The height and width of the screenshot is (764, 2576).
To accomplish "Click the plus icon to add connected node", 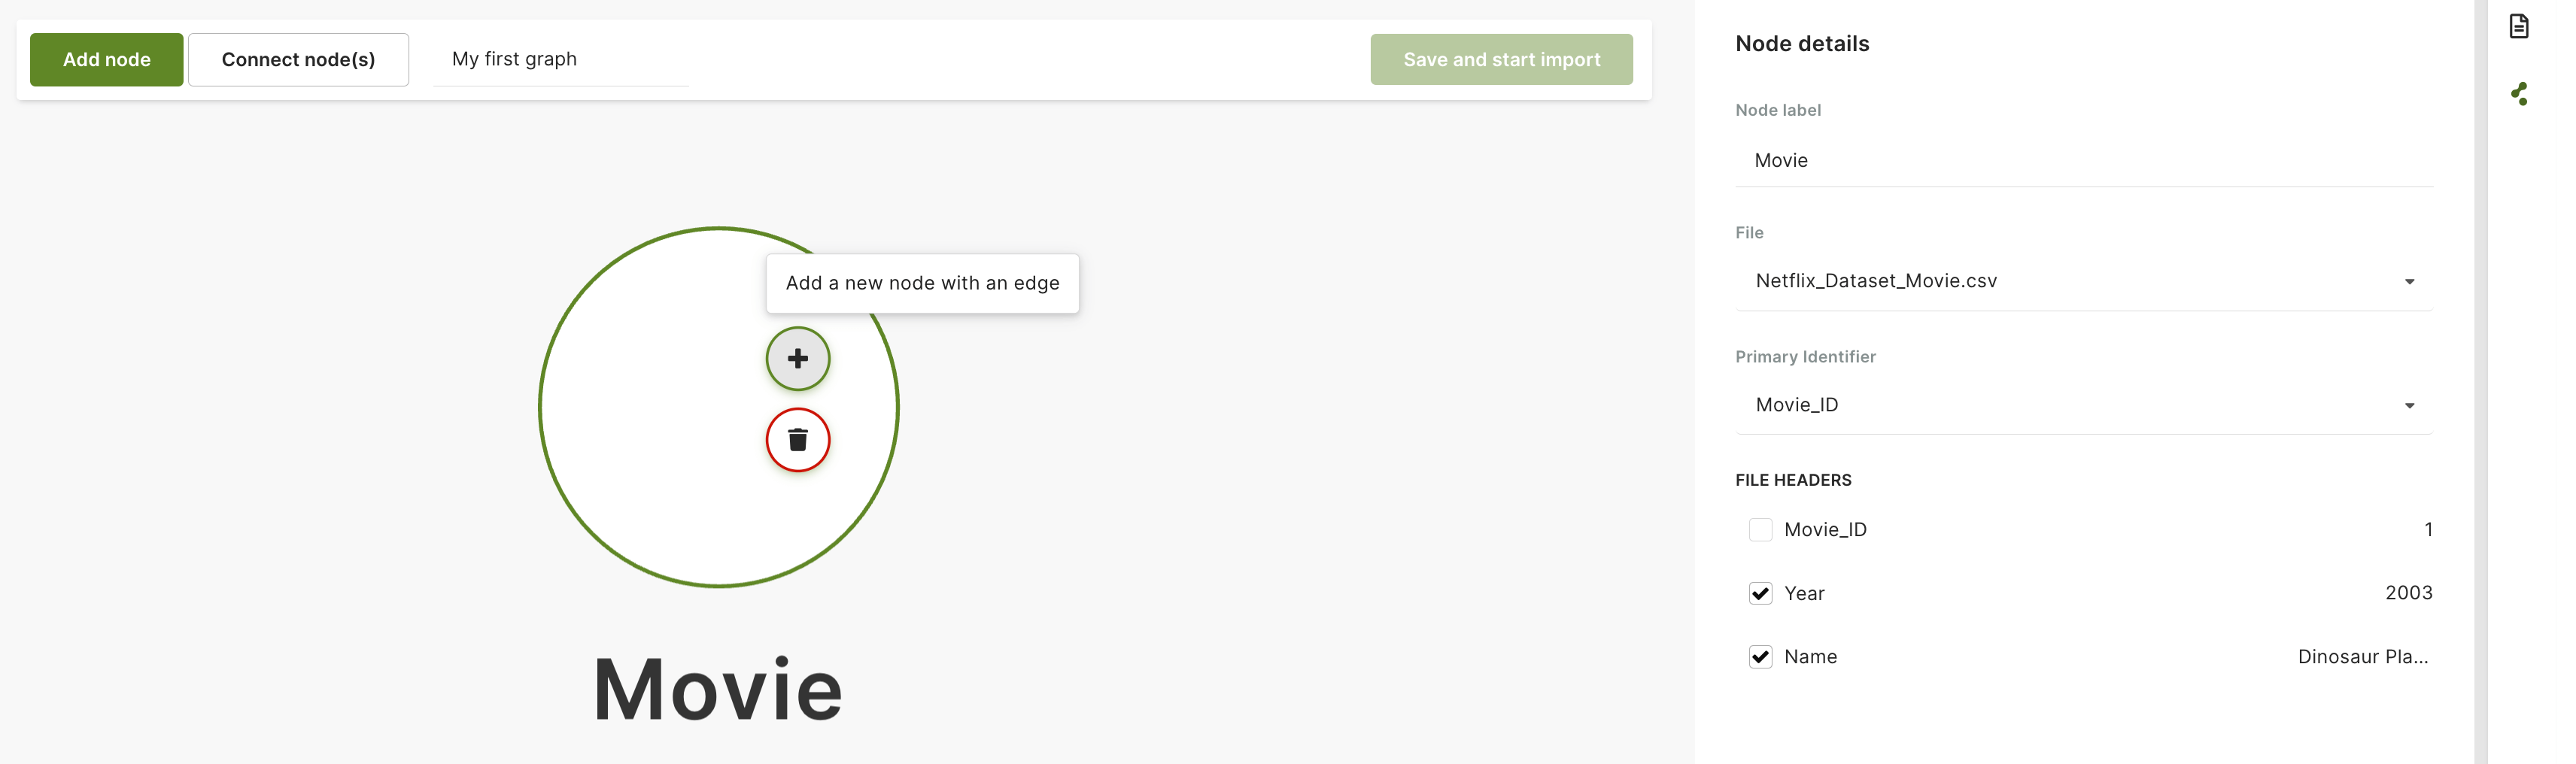I will click(x=797, y=359).
